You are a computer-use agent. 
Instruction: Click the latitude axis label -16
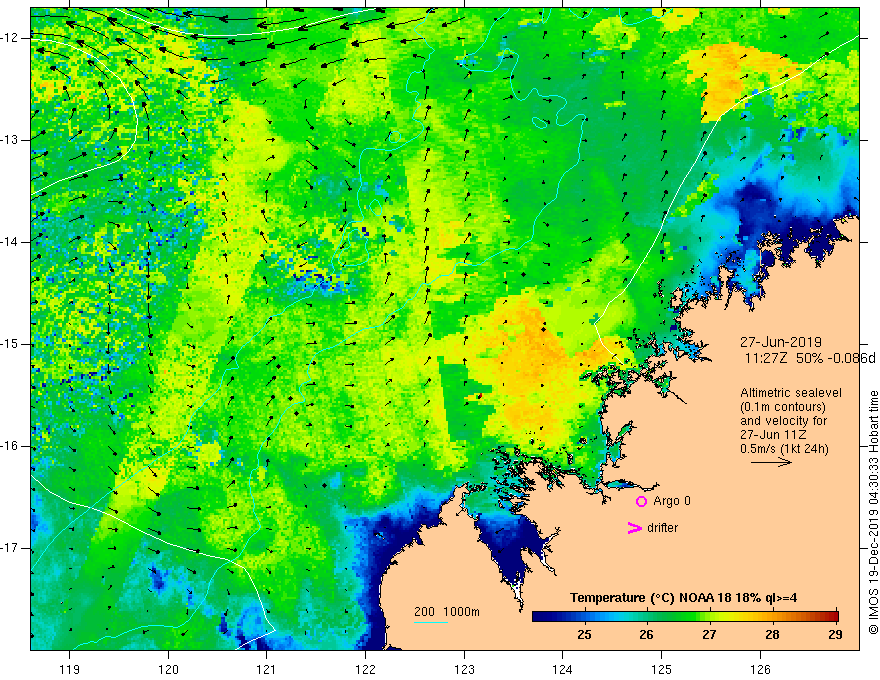click(11, 446)
